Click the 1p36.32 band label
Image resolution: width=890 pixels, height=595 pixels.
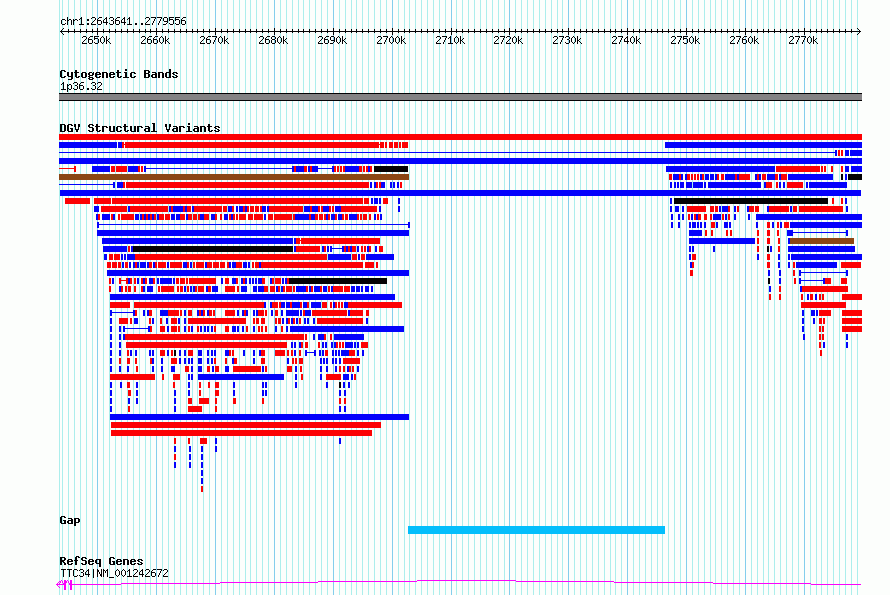(x=81, y=86)
